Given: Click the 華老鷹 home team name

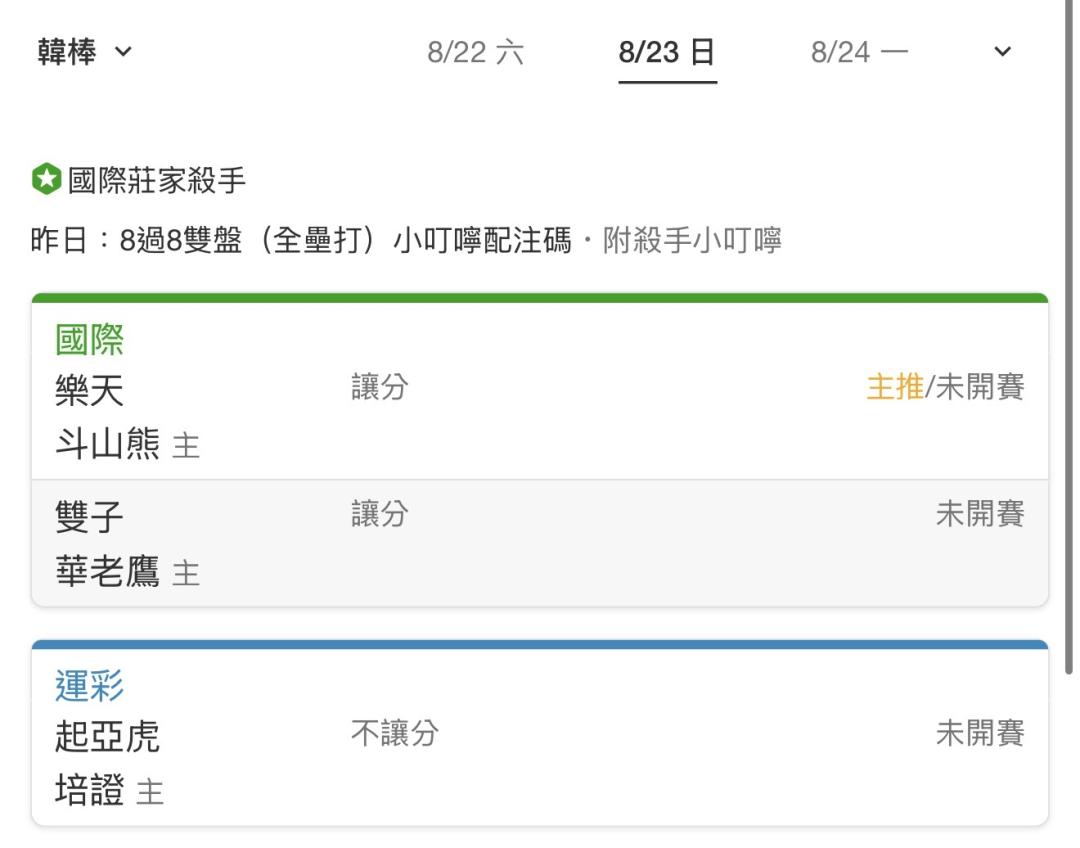Looking at the screenshot, I should coord(107,571).
